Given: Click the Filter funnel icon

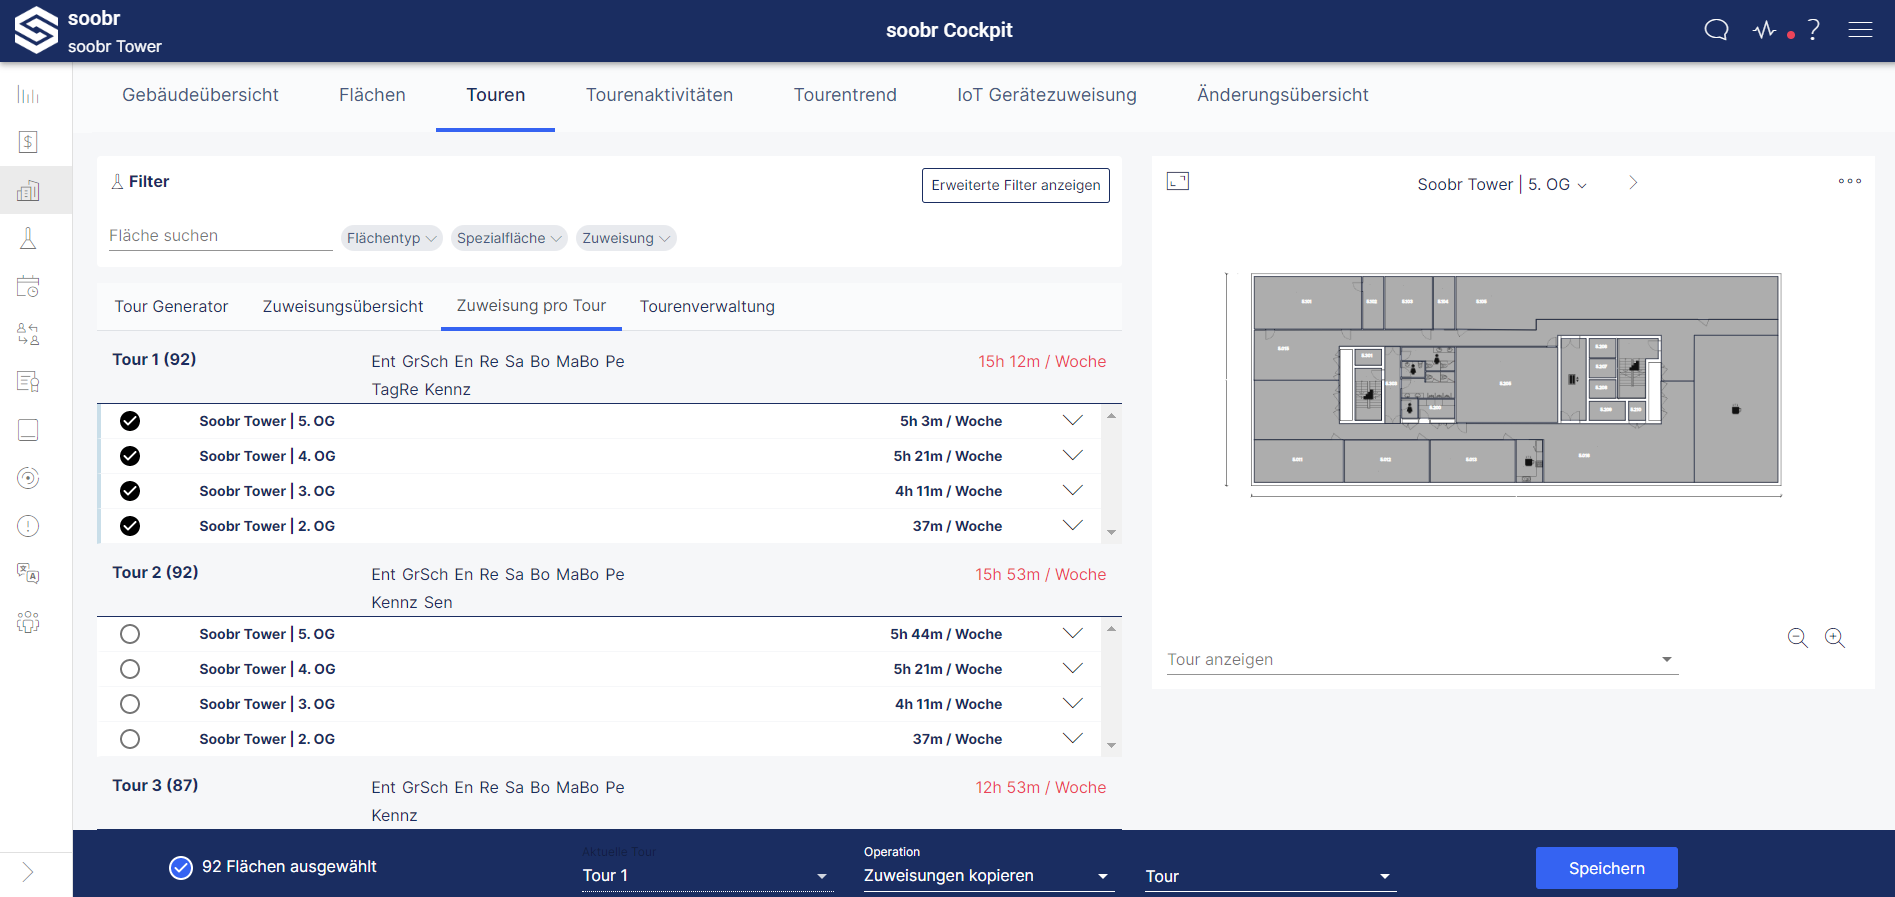Looking at the screenshot, I should tap(117, 182).
